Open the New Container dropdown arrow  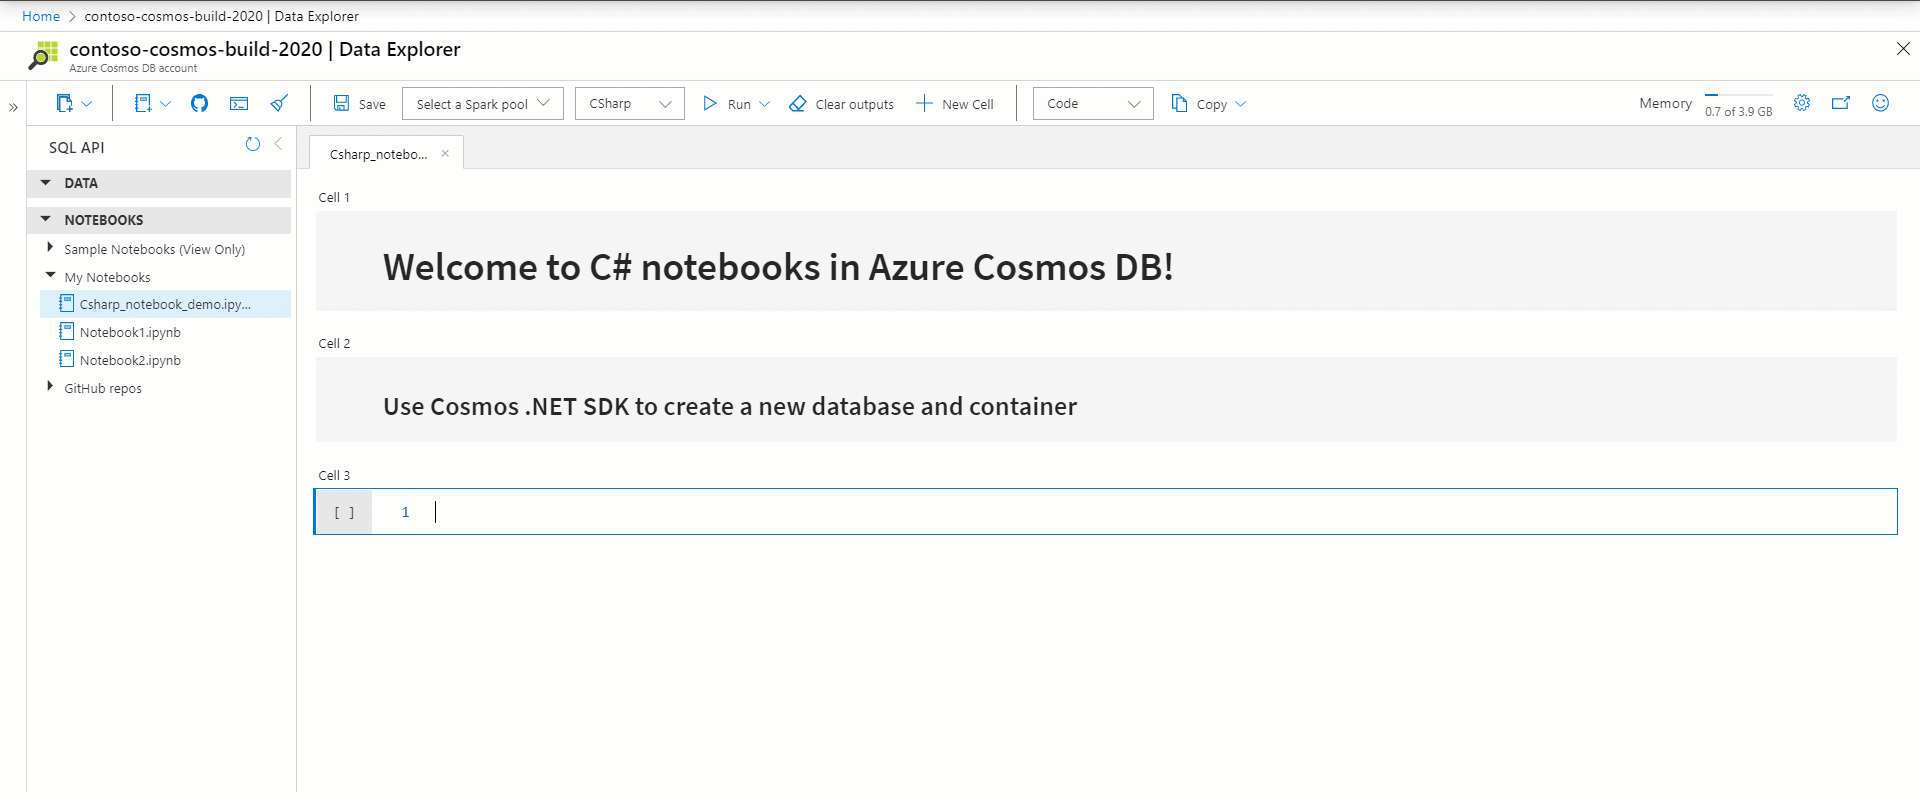click(87, 103)
